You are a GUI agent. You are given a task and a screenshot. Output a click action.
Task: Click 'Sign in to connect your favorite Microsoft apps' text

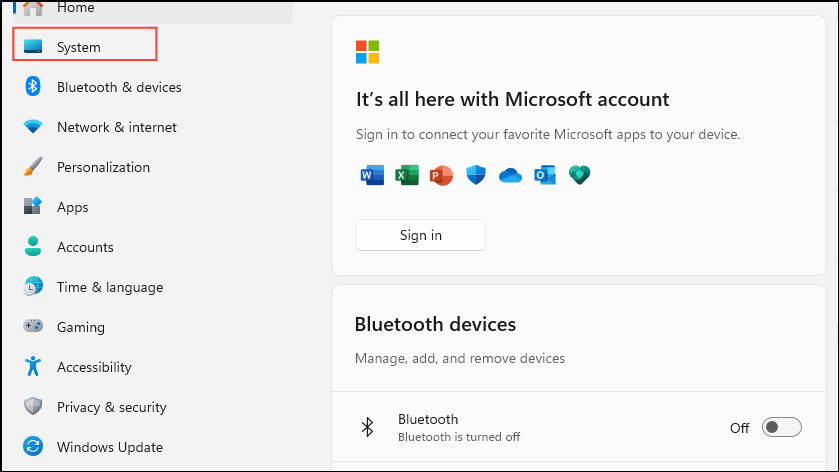tap(548, 134)
